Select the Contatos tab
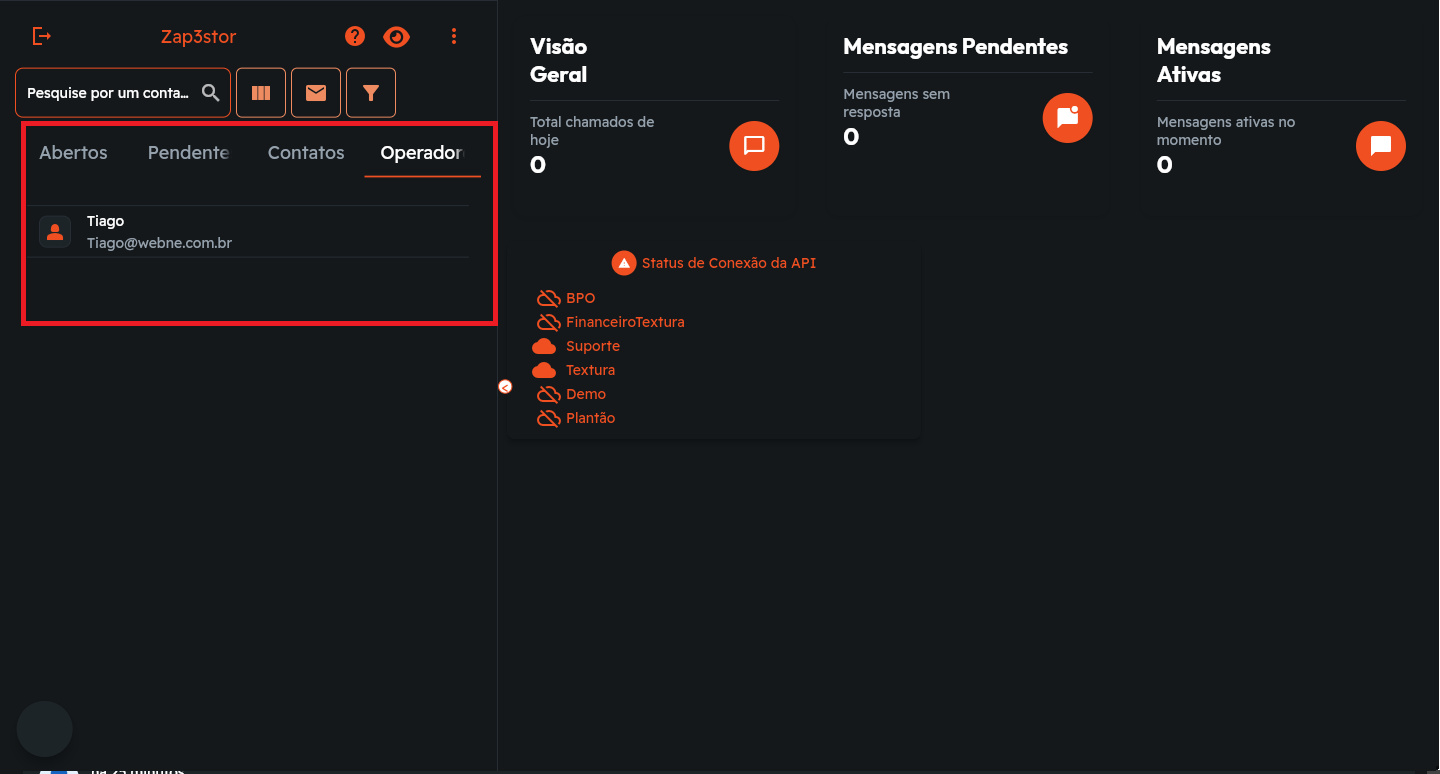Image resolution: width=1440 pixels, height=774 pixels. point(306,153)
